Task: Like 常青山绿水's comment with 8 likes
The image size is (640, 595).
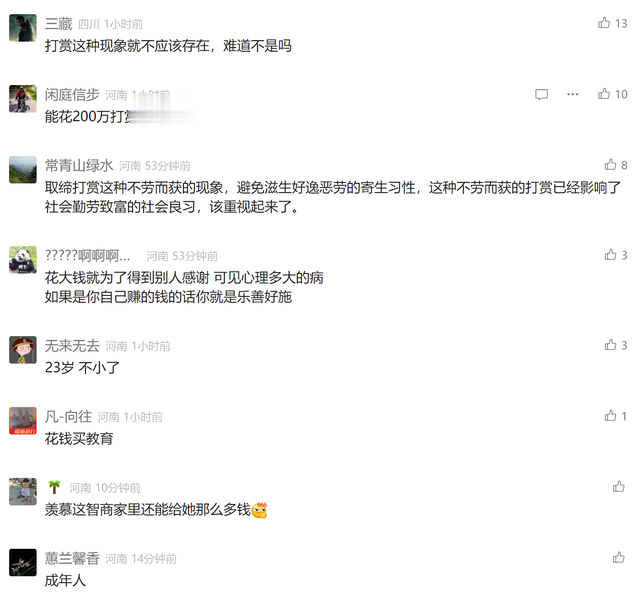Action: pos(610,164)
